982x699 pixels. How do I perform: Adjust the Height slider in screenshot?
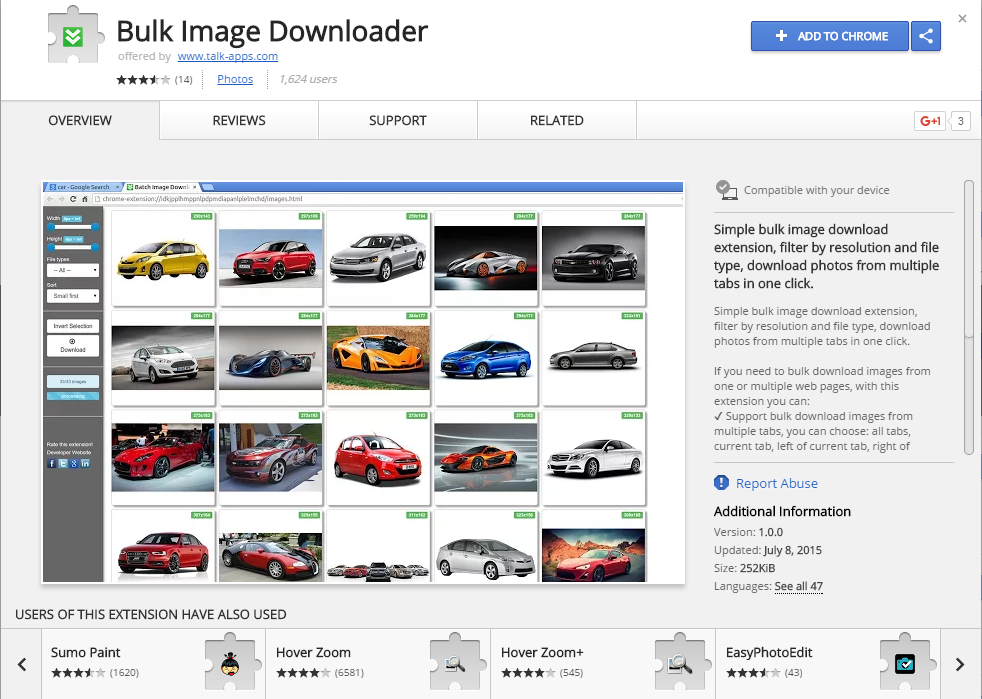pyautogui.click(x=73, y=247)
